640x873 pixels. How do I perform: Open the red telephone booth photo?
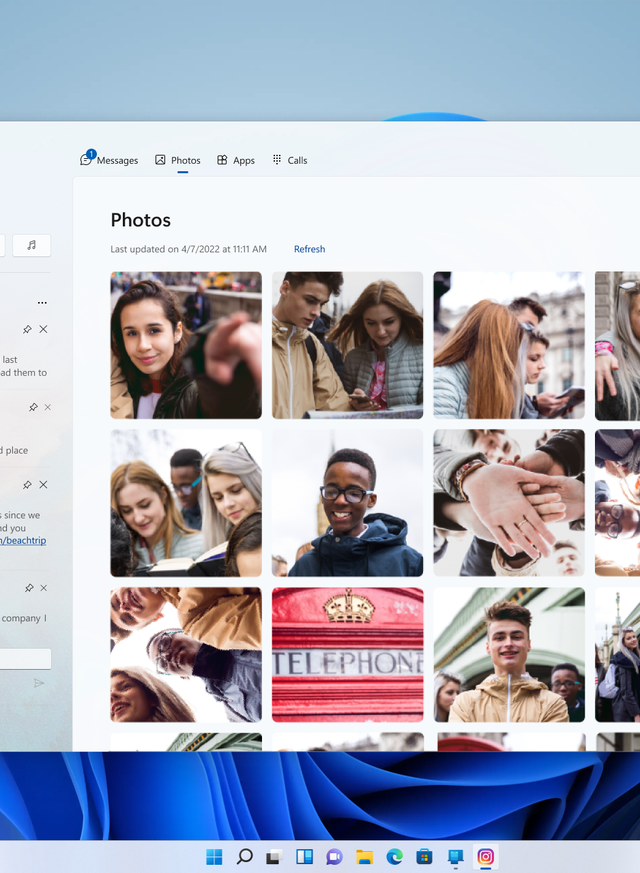pyautogui.click(x=347, y=654)
